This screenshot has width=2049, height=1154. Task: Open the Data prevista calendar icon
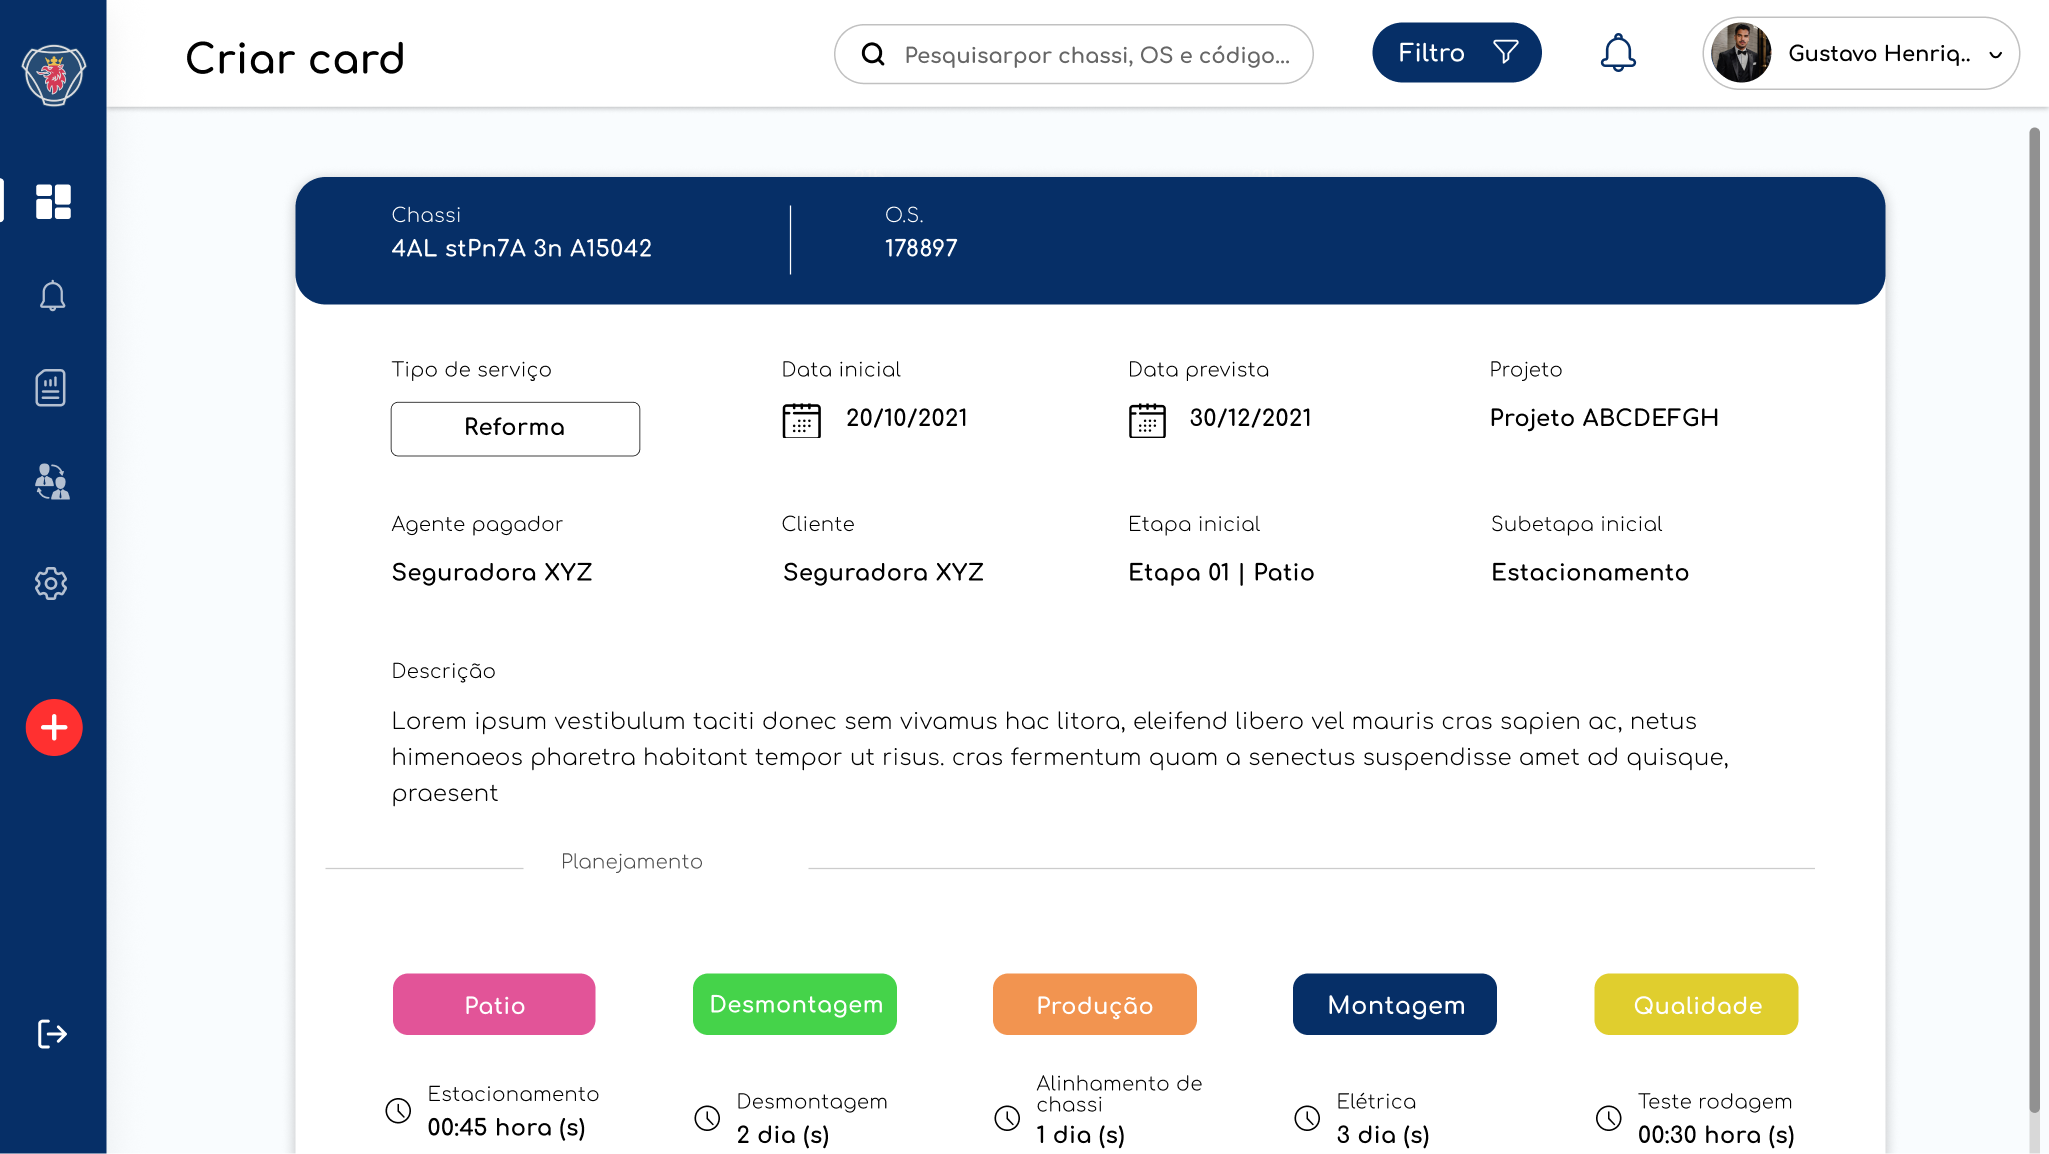pyautogui.click(x=1147, y=420)
